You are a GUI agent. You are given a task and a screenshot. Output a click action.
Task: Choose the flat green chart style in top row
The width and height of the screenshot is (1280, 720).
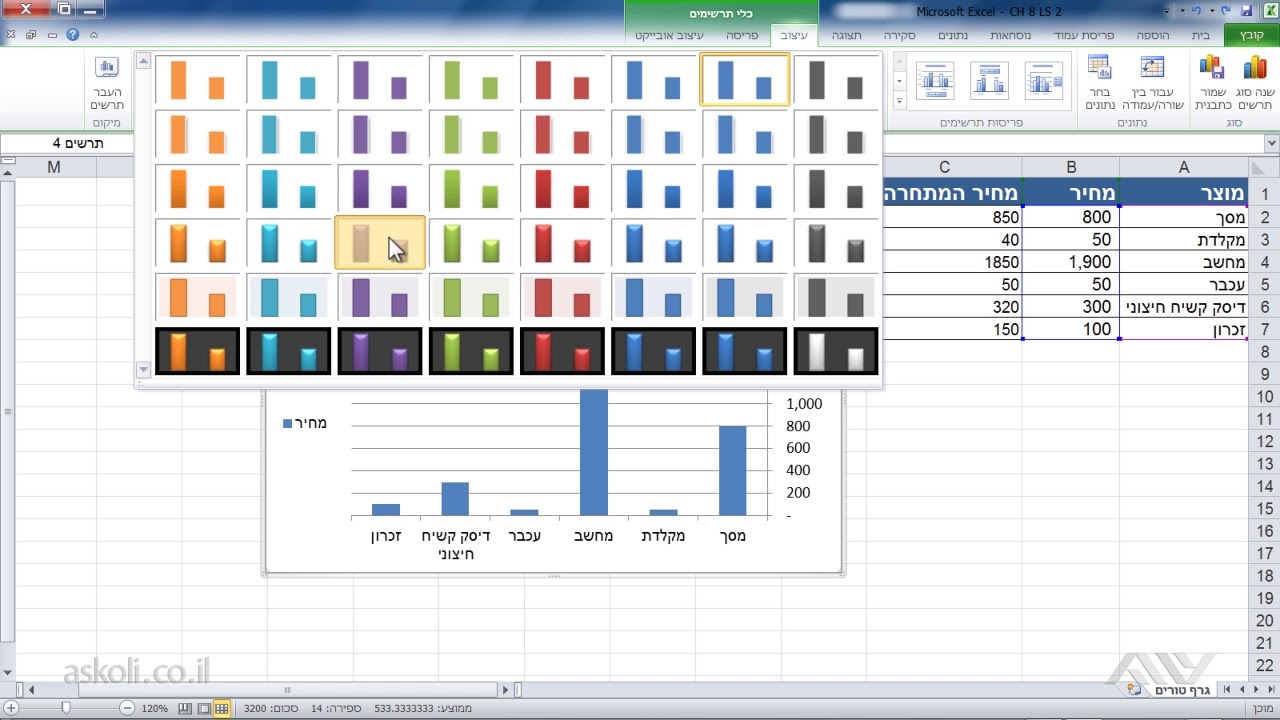click(471, 80)
